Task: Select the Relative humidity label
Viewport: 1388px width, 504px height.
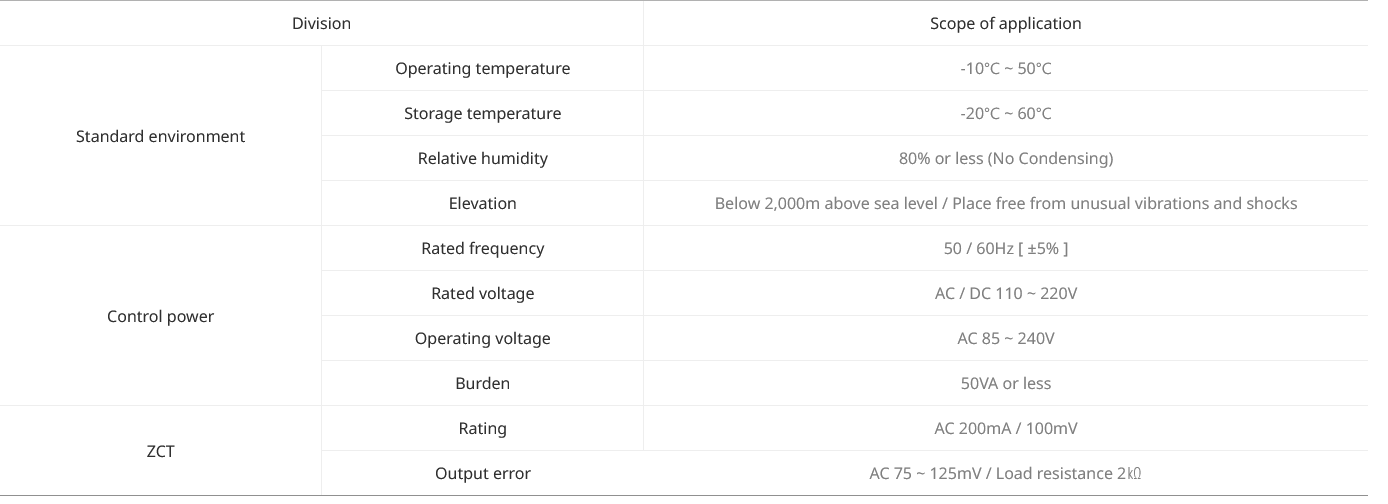Action: point(482,158)
